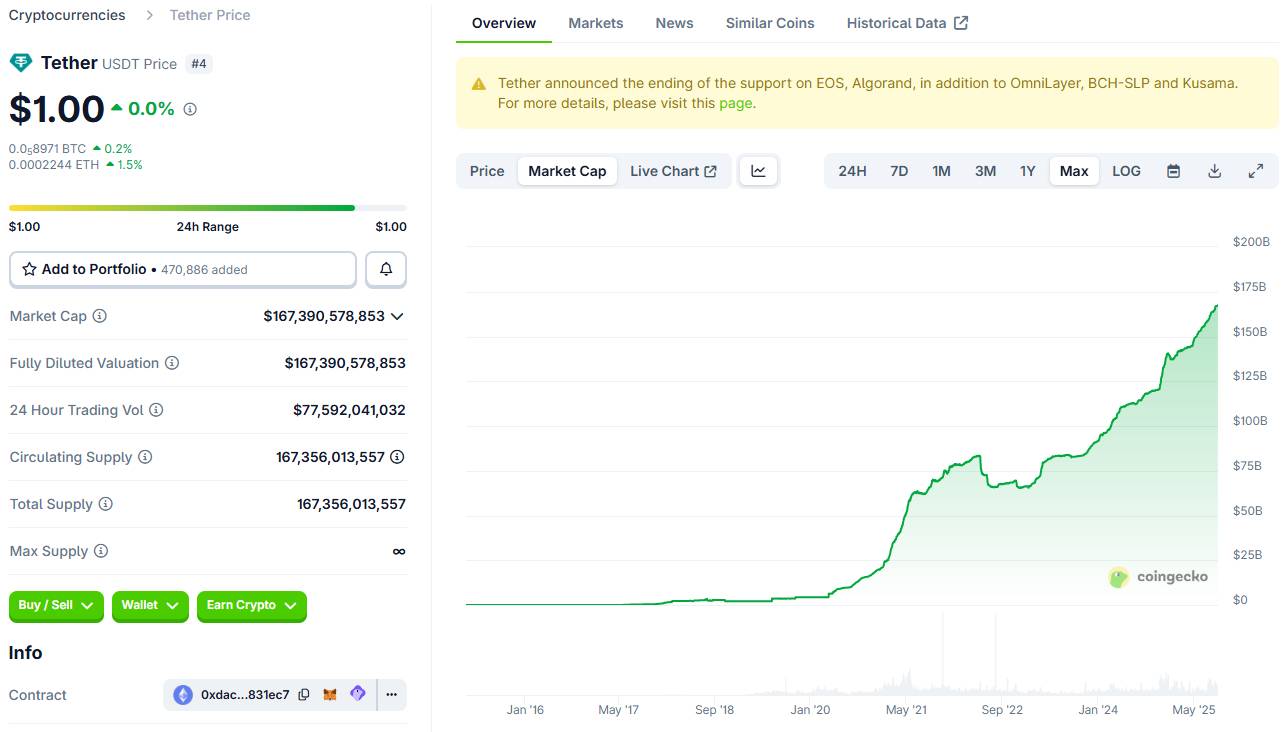The width and height of the screenshot is (1285, 732).
Task: Open Market Cap info icon
Action: pos(100,316)
